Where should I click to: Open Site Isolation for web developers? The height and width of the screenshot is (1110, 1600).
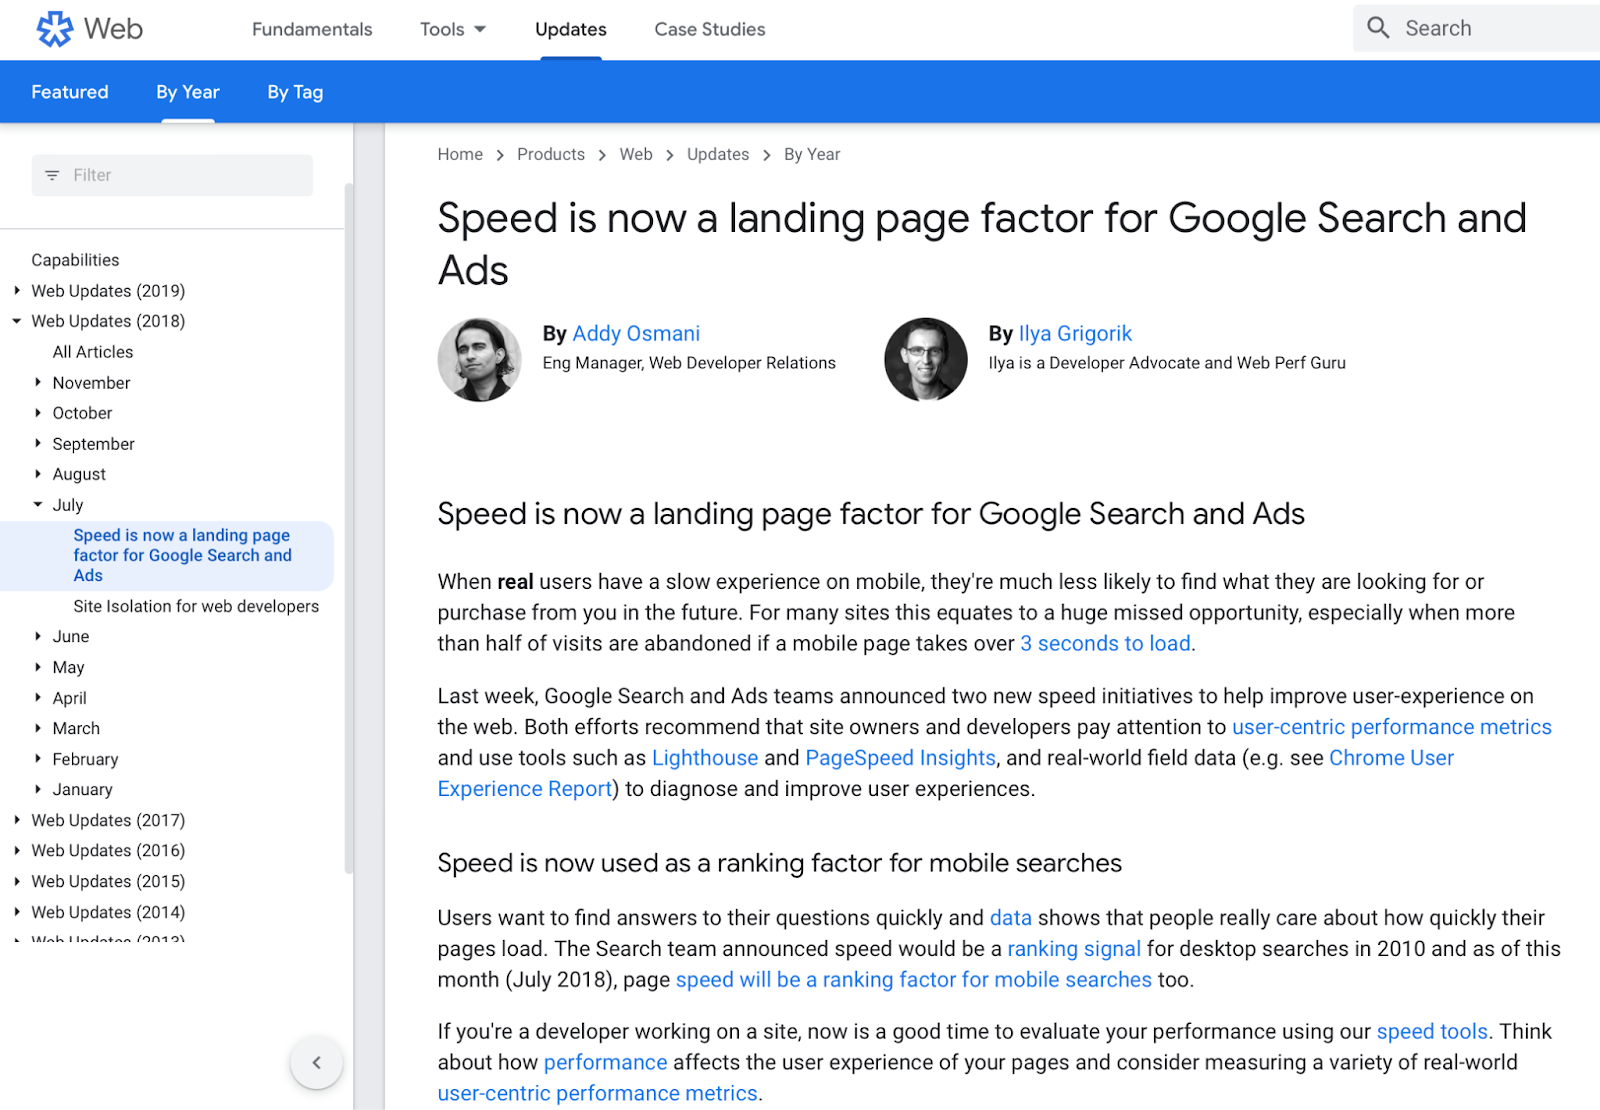click(196, 606)
